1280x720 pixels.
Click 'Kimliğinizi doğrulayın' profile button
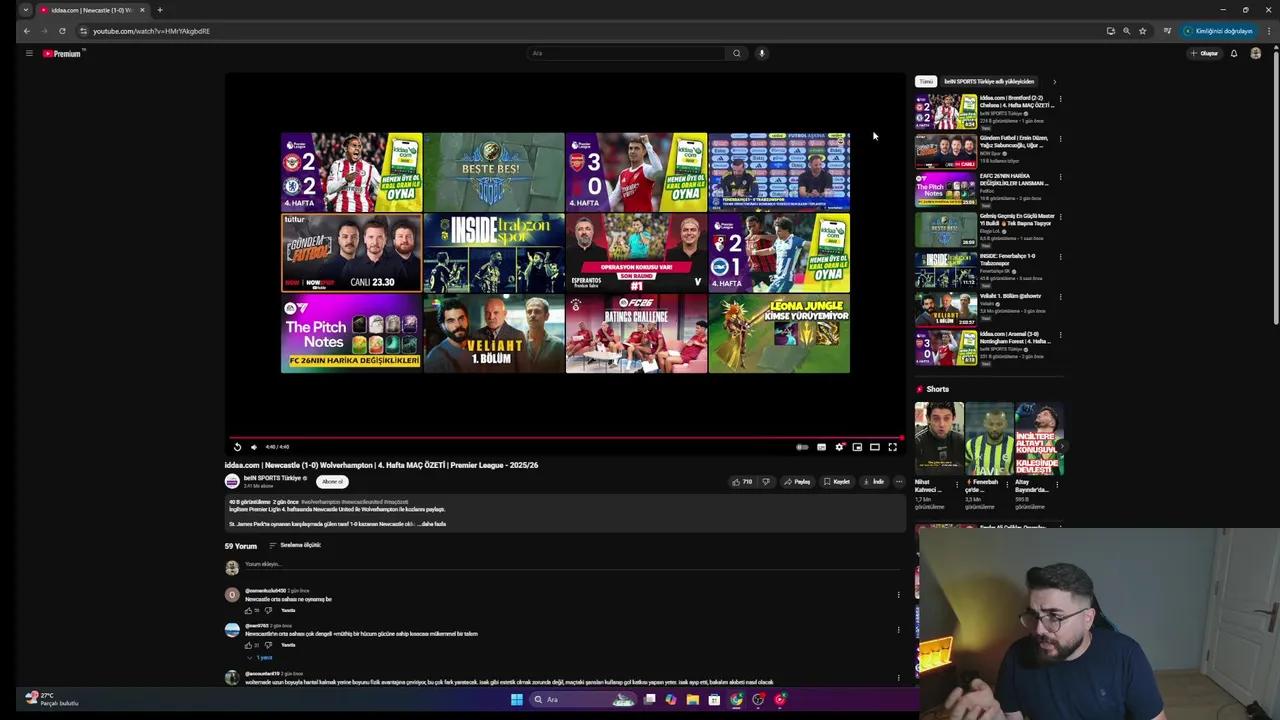(1218, 31)
